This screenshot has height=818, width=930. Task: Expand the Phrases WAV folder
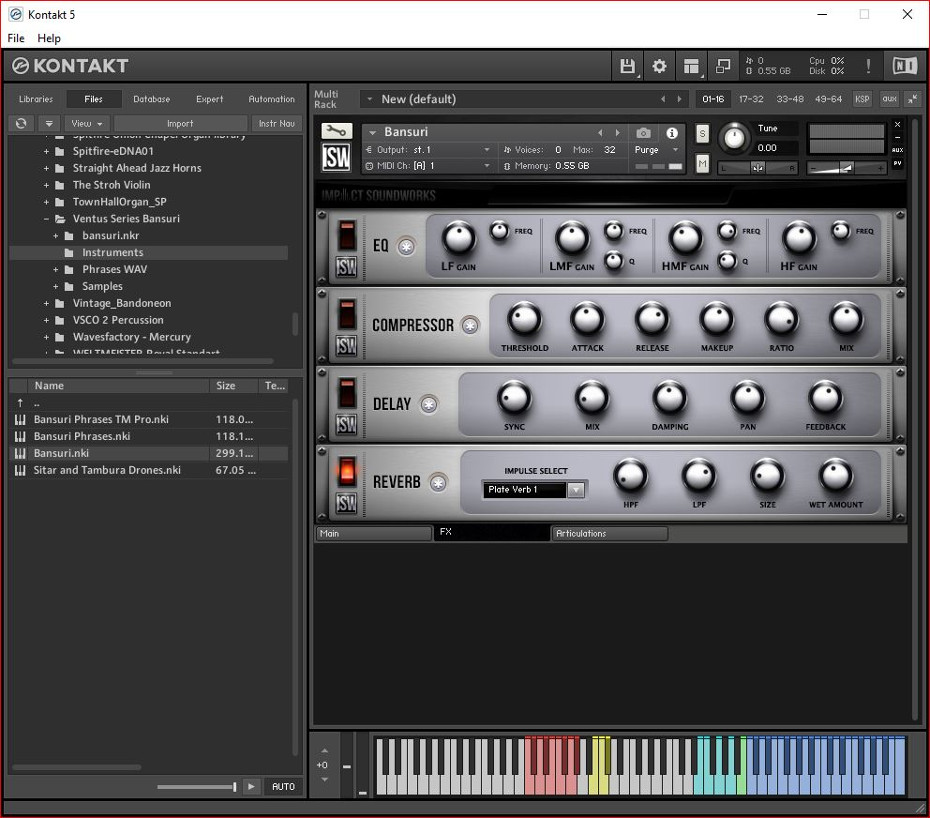pos(56,270)
